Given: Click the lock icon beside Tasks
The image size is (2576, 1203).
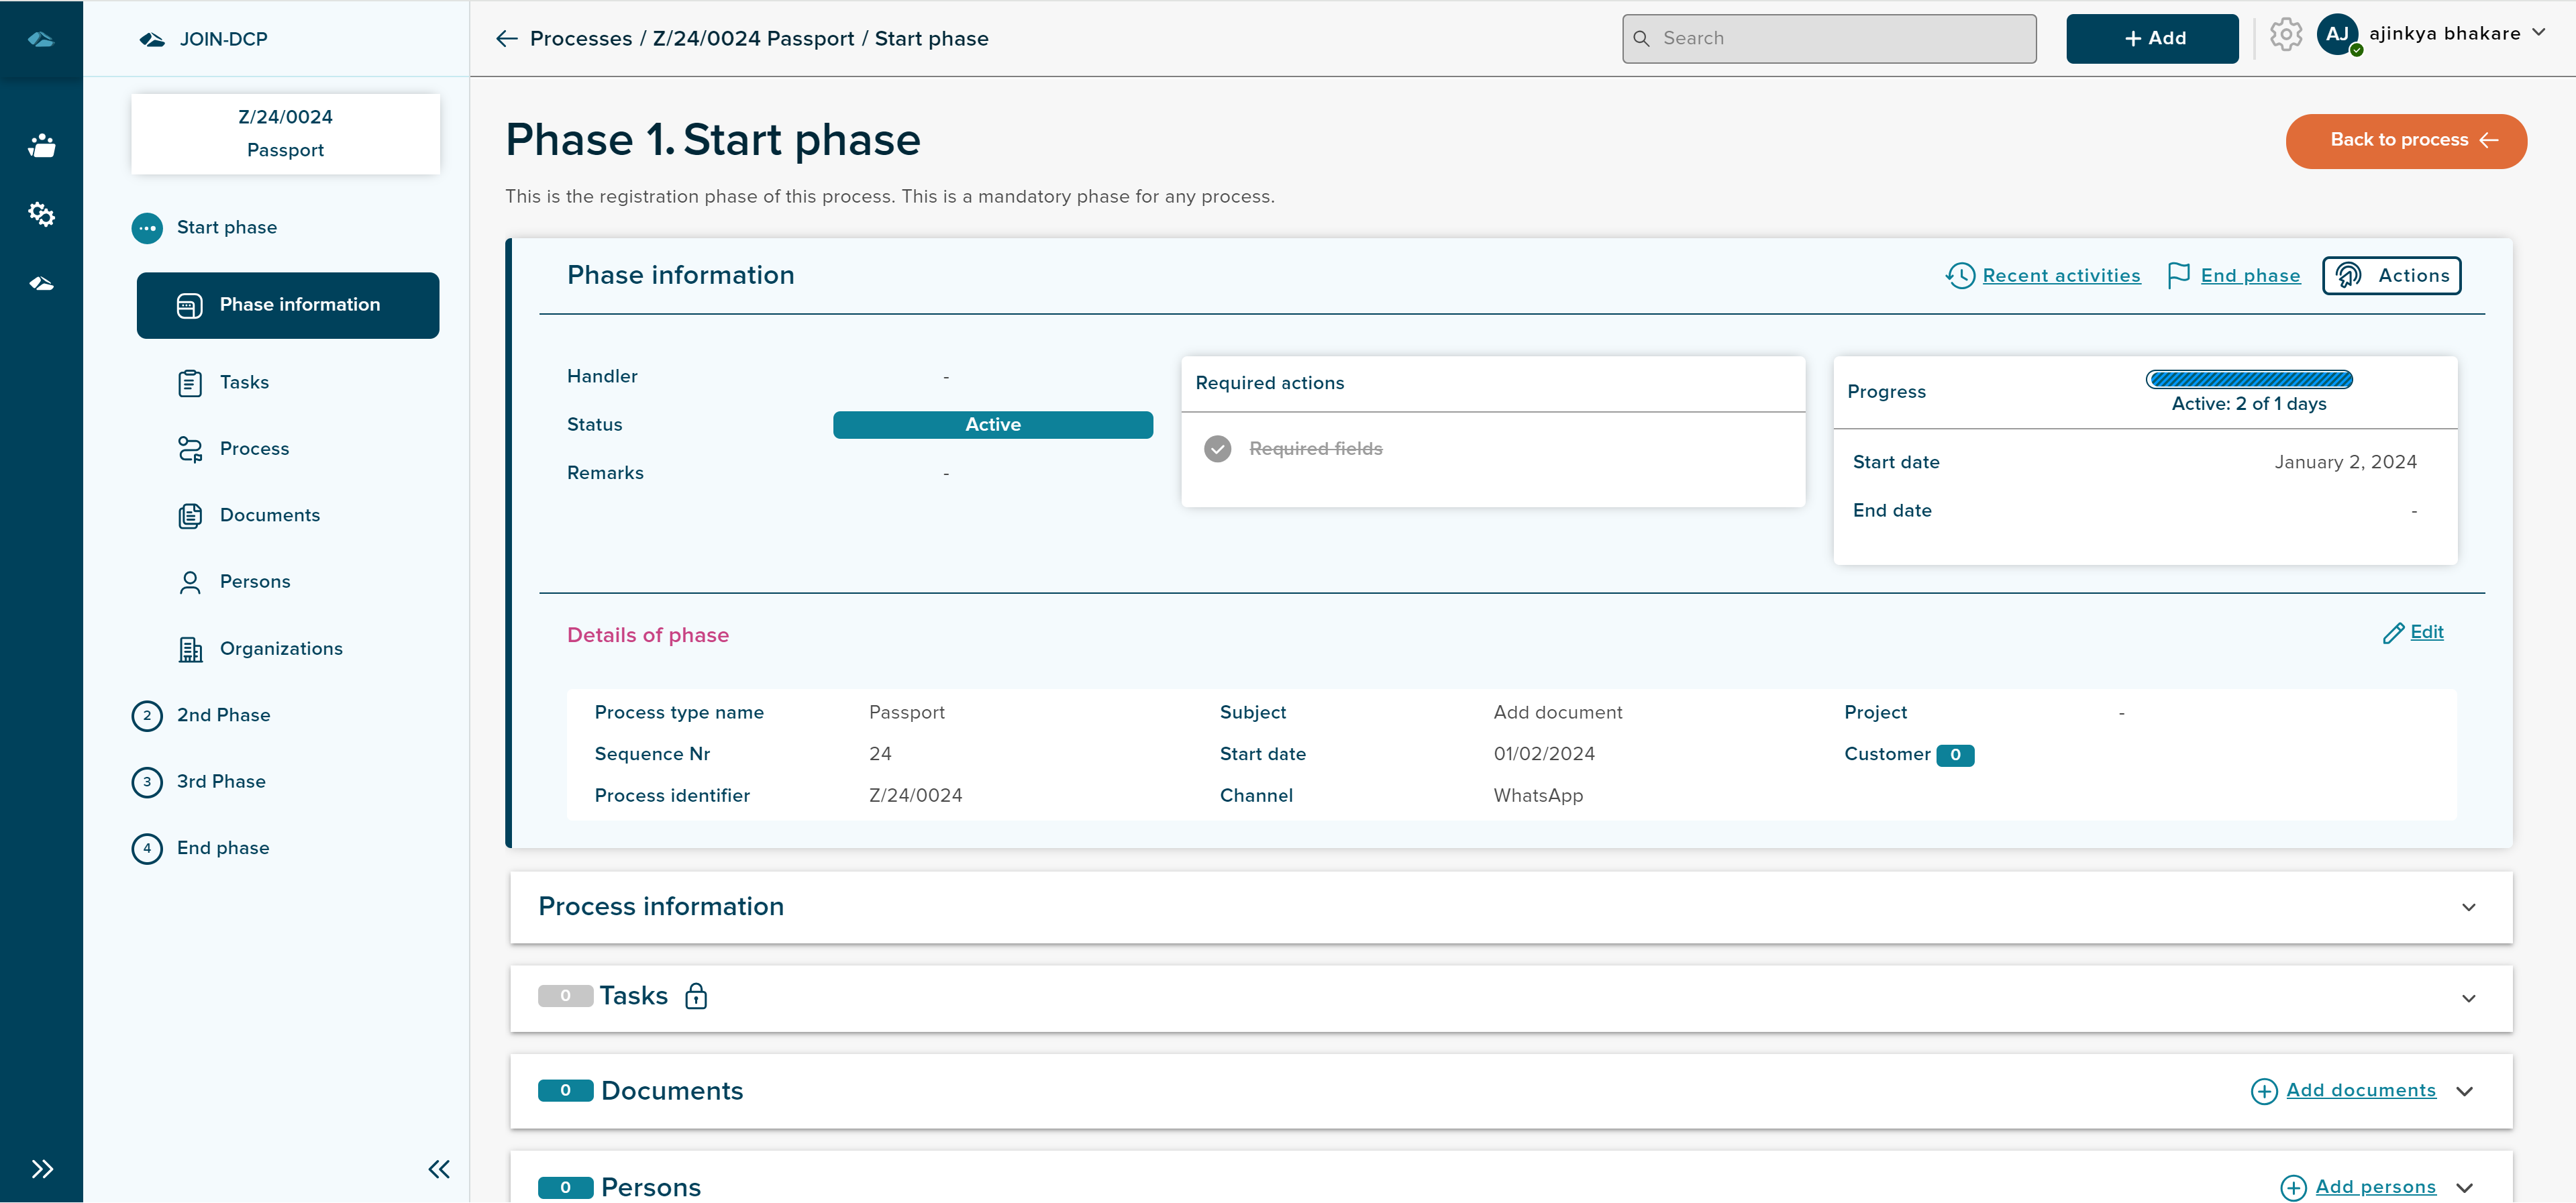Looking at the screenshot, I should (x=696, y=996).
